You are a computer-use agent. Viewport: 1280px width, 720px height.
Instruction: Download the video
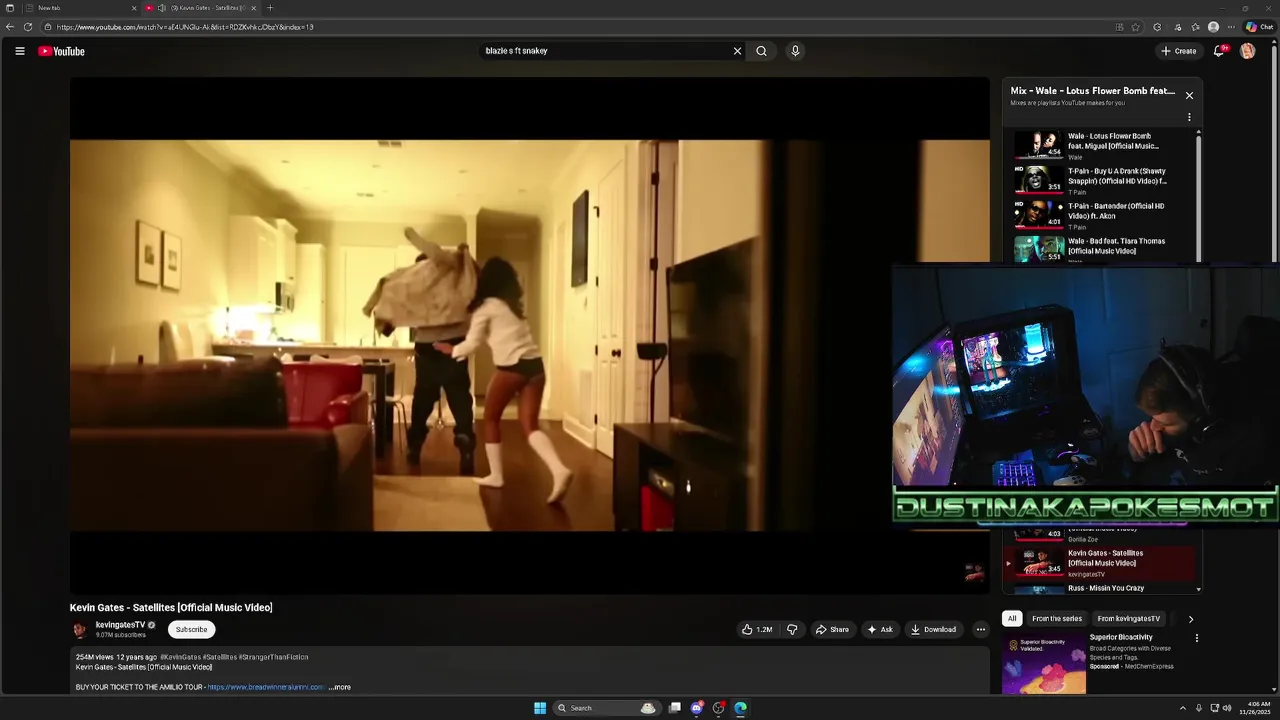(x=933, y=629)
